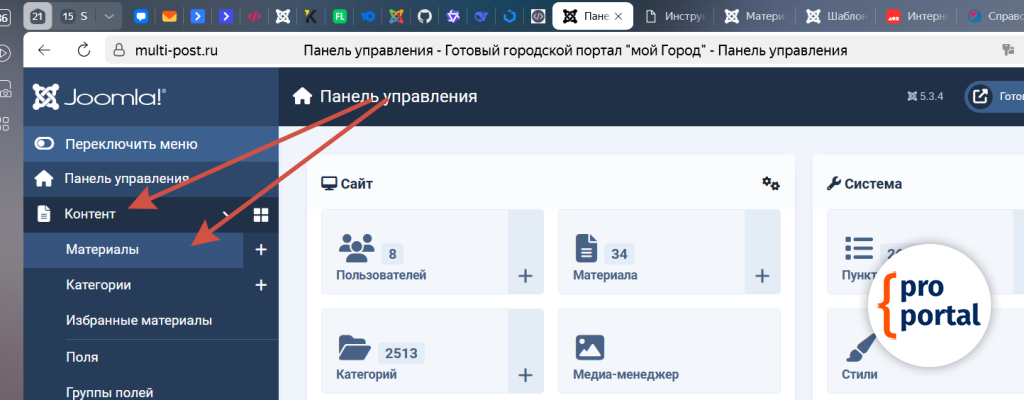
Task: Open the Контент dashboard grid icon
Action: click(x=261, y=215)
